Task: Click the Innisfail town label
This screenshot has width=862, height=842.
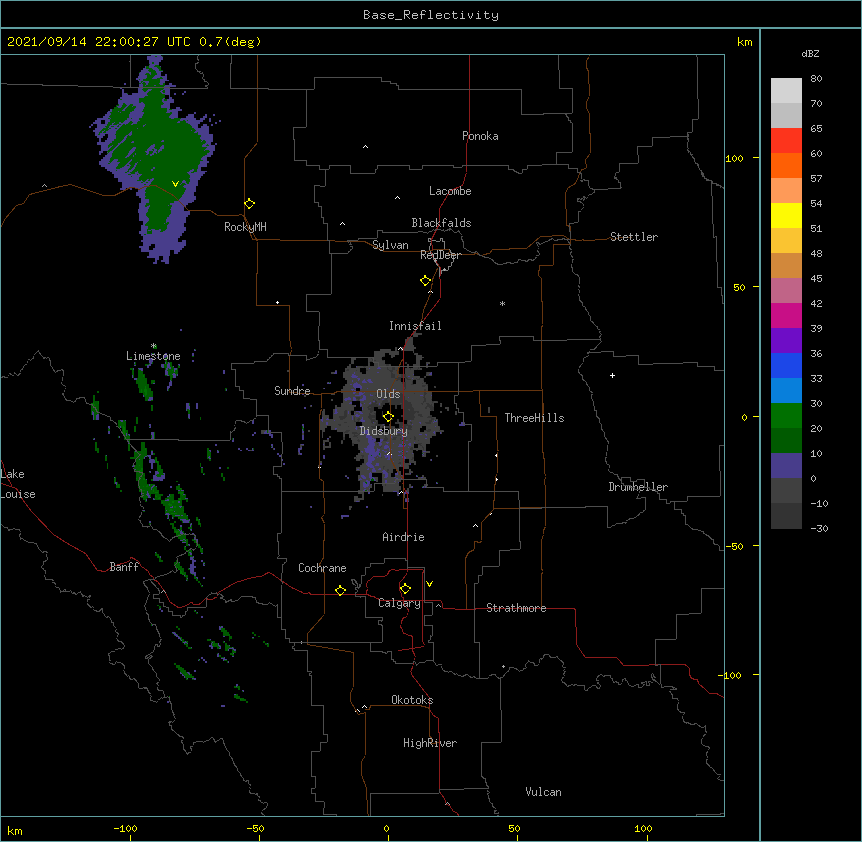Action: tap(415, 326)
